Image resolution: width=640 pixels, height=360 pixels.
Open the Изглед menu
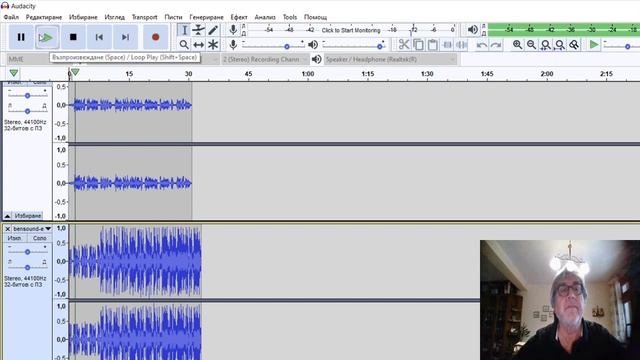click(114, 17)
